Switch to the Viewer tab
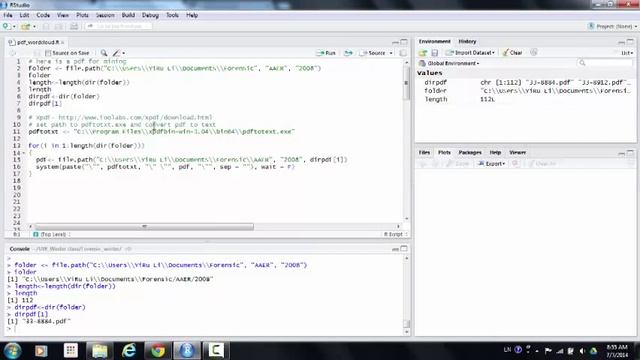The height and width of the screenshot is (360, 640). pos(517,152)
